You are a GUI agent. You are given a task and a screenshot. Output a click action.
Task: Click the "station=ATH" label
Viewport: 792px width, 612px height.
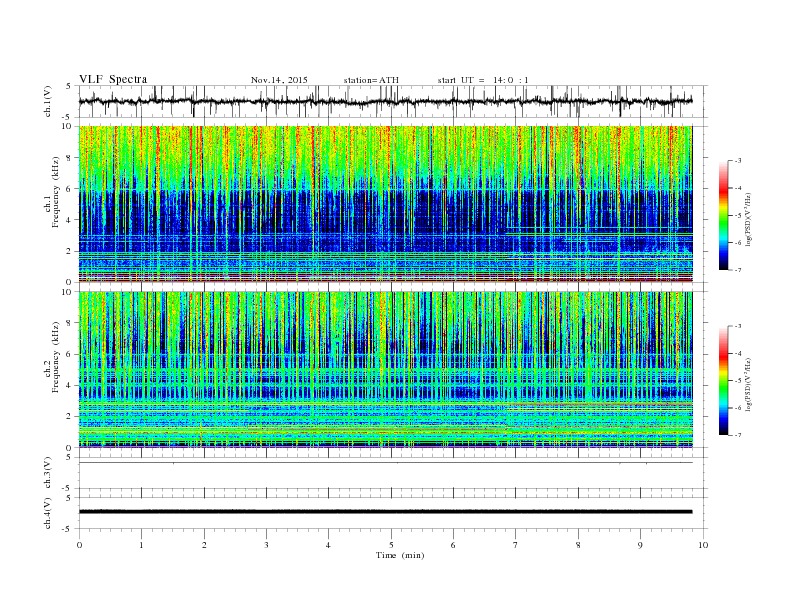tap(371, 80)
